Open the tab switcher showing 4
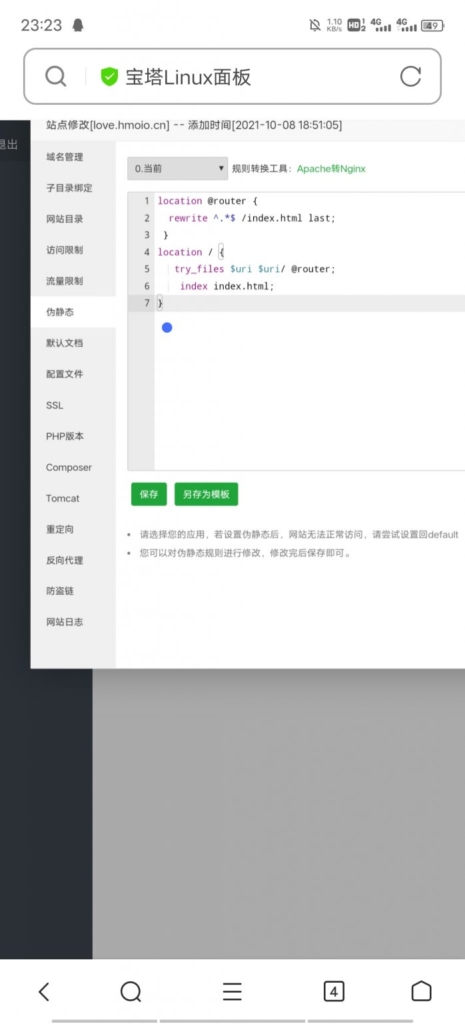Image resolution: width=465 pixels, height=1024 pixels. click(x=334, y=992)
